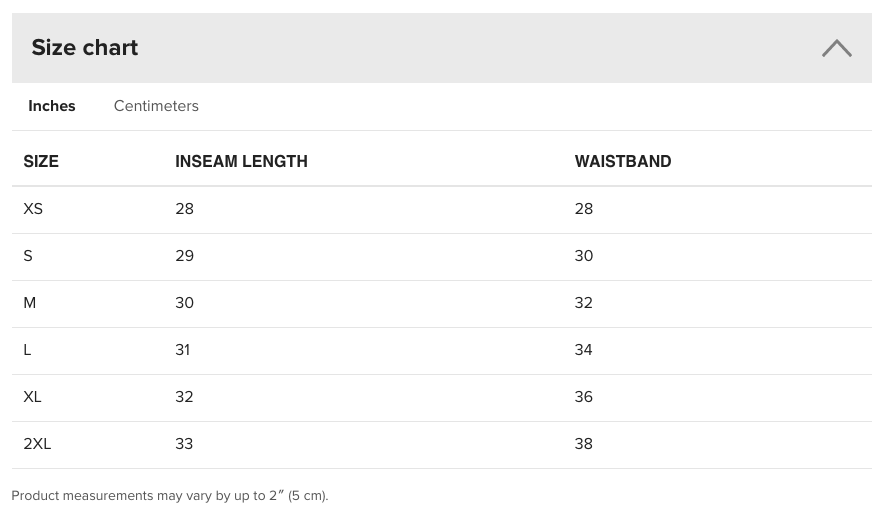Click the INSEAM LENGTH column header
Image resolution: width=884 pixels, height=525 pixels.
[241, 161]
